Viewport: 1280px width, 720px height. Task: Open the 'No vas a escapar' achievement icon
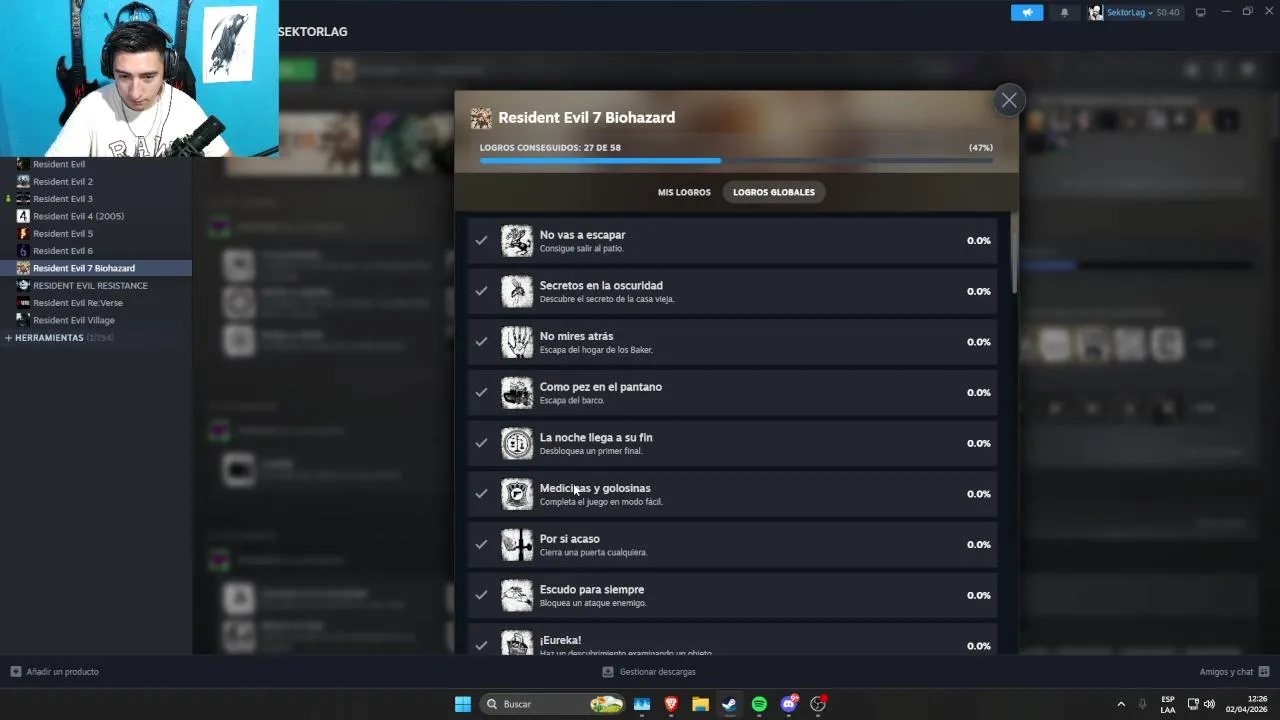point(517,241)
